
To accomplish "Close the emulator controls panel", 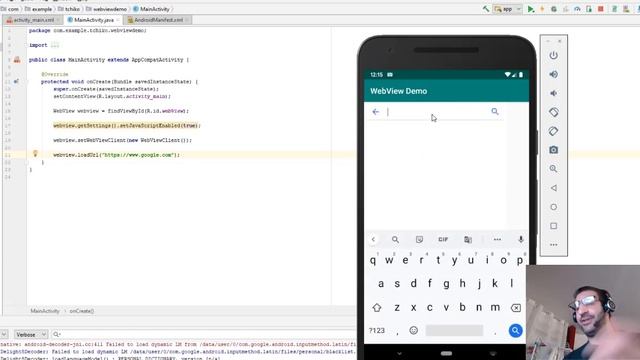I will tap(560, 41).
